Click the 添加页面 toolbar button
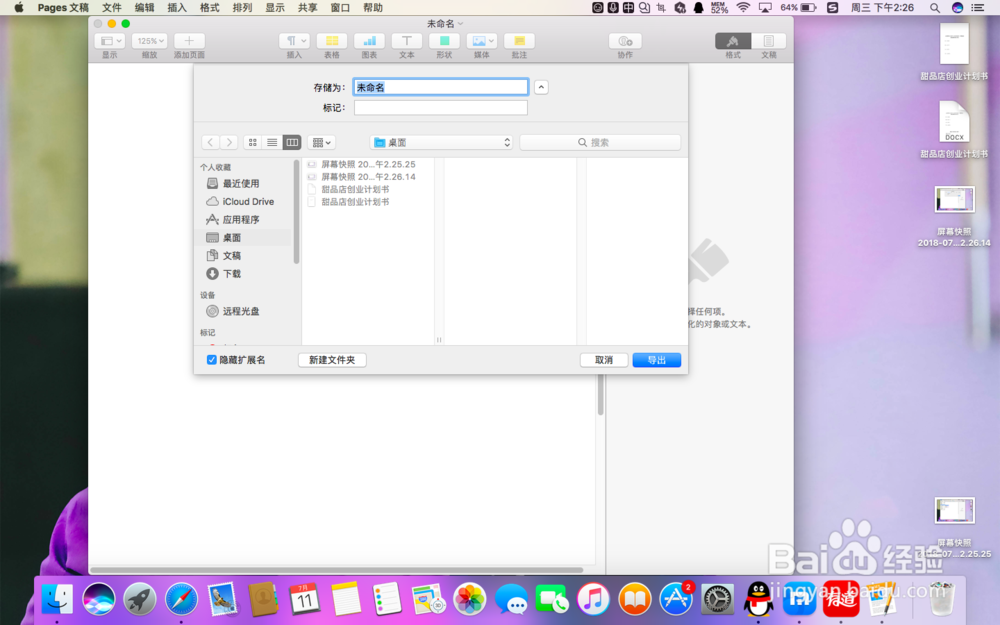This screenshot has width=1000, height=625. [189, 41]
